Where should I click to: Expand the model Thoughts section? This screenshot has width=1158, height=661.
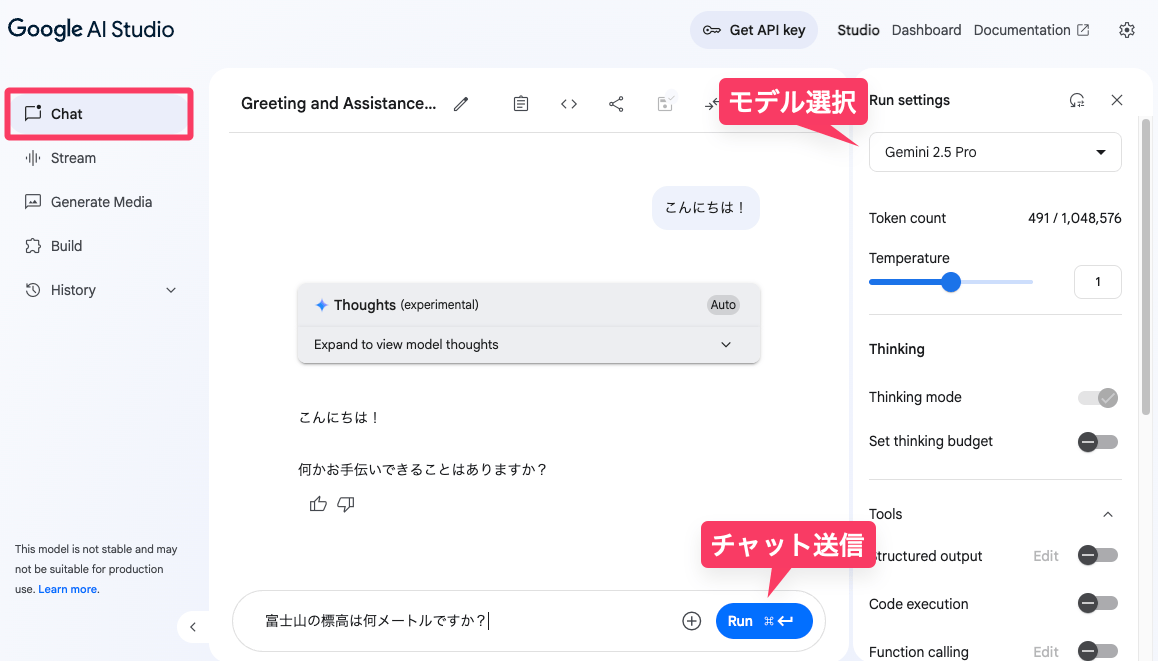pos(529,345)
